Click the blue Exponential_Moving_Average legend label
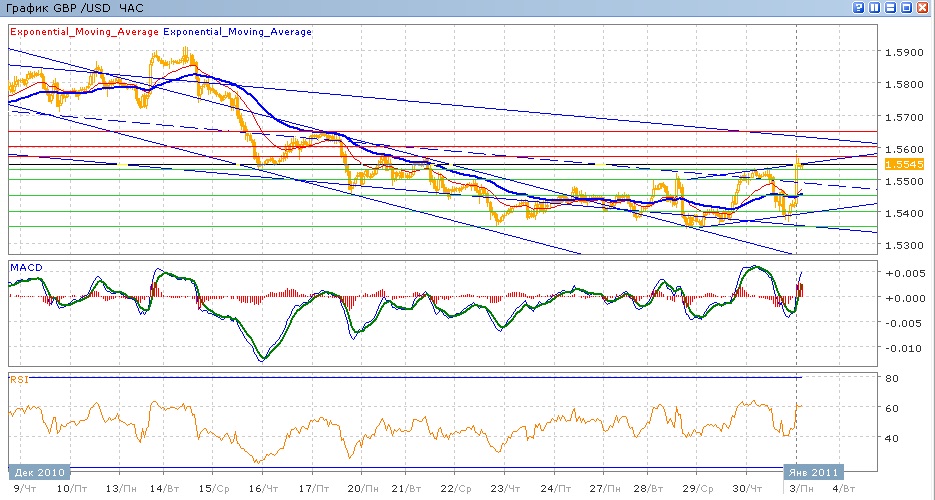The image size is (935, 500). [x=237, y=32]
